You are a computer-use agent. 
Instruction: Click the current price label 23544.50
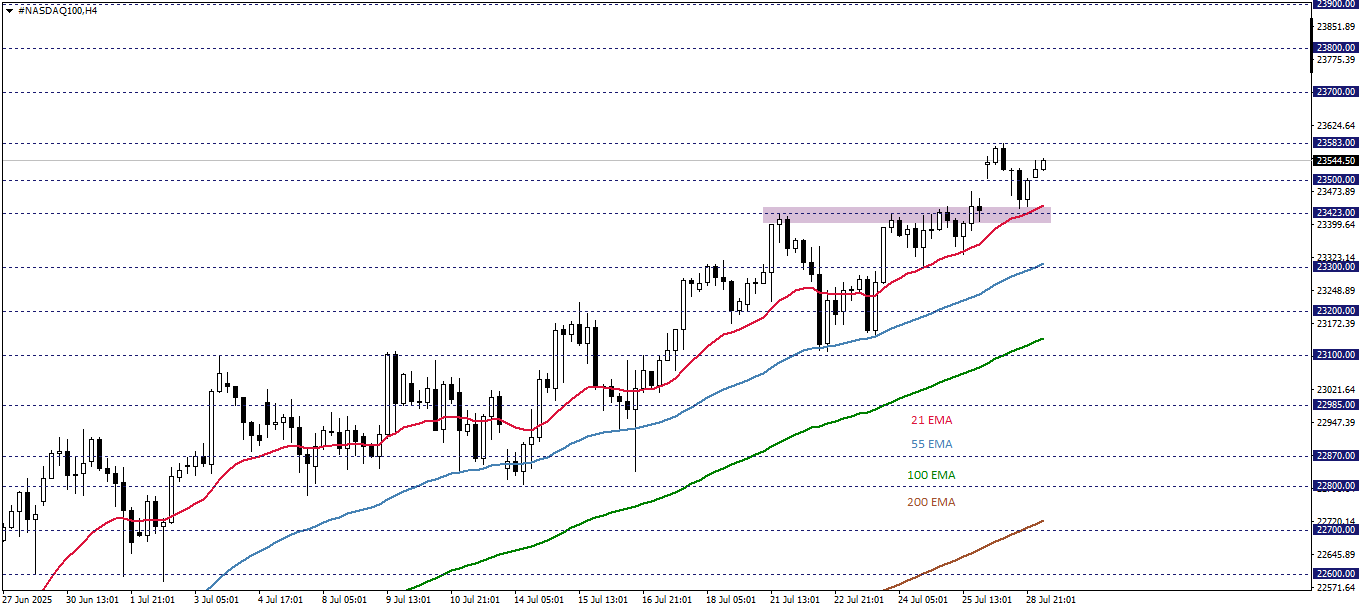pos(1336,161)
